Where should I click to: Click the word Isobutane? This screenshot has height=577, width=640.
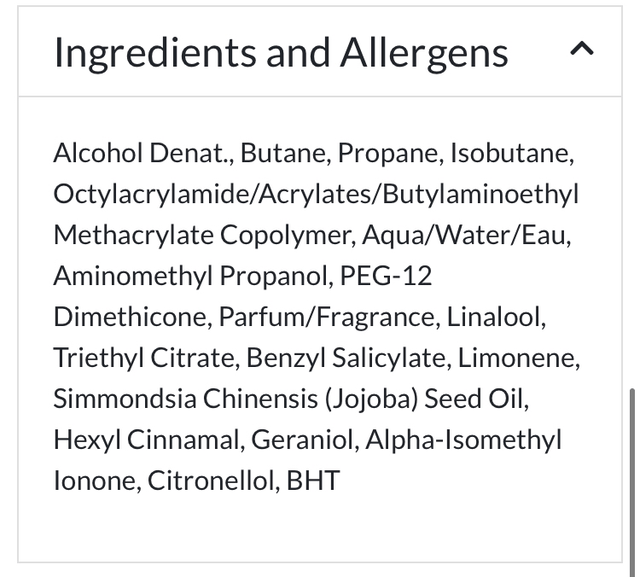(x=511, y=154)
